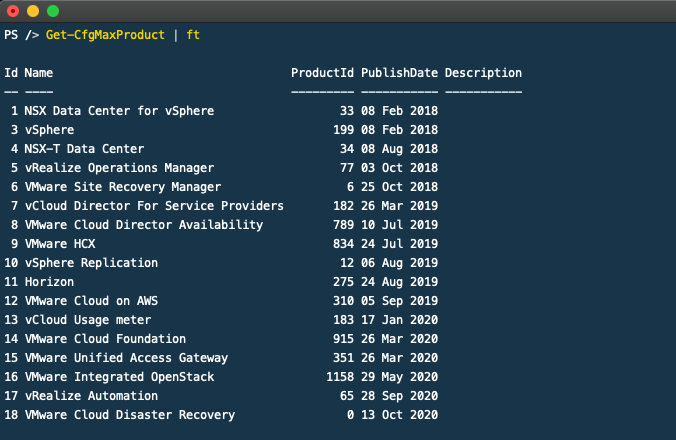Click the yellow minimize window button

tap(33, 11)
